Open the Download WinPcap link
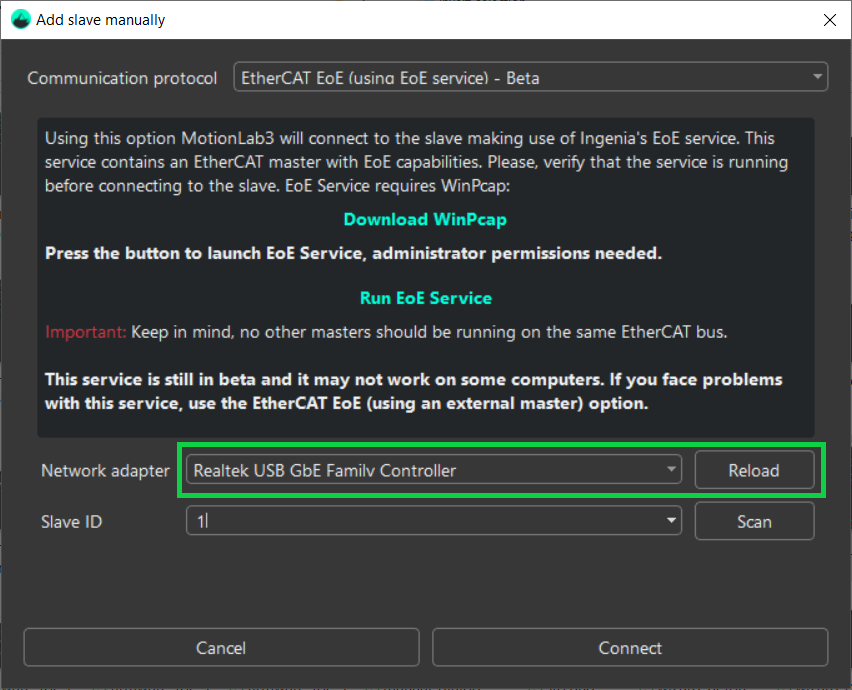 pyautogui.click(x=425, y=219)
